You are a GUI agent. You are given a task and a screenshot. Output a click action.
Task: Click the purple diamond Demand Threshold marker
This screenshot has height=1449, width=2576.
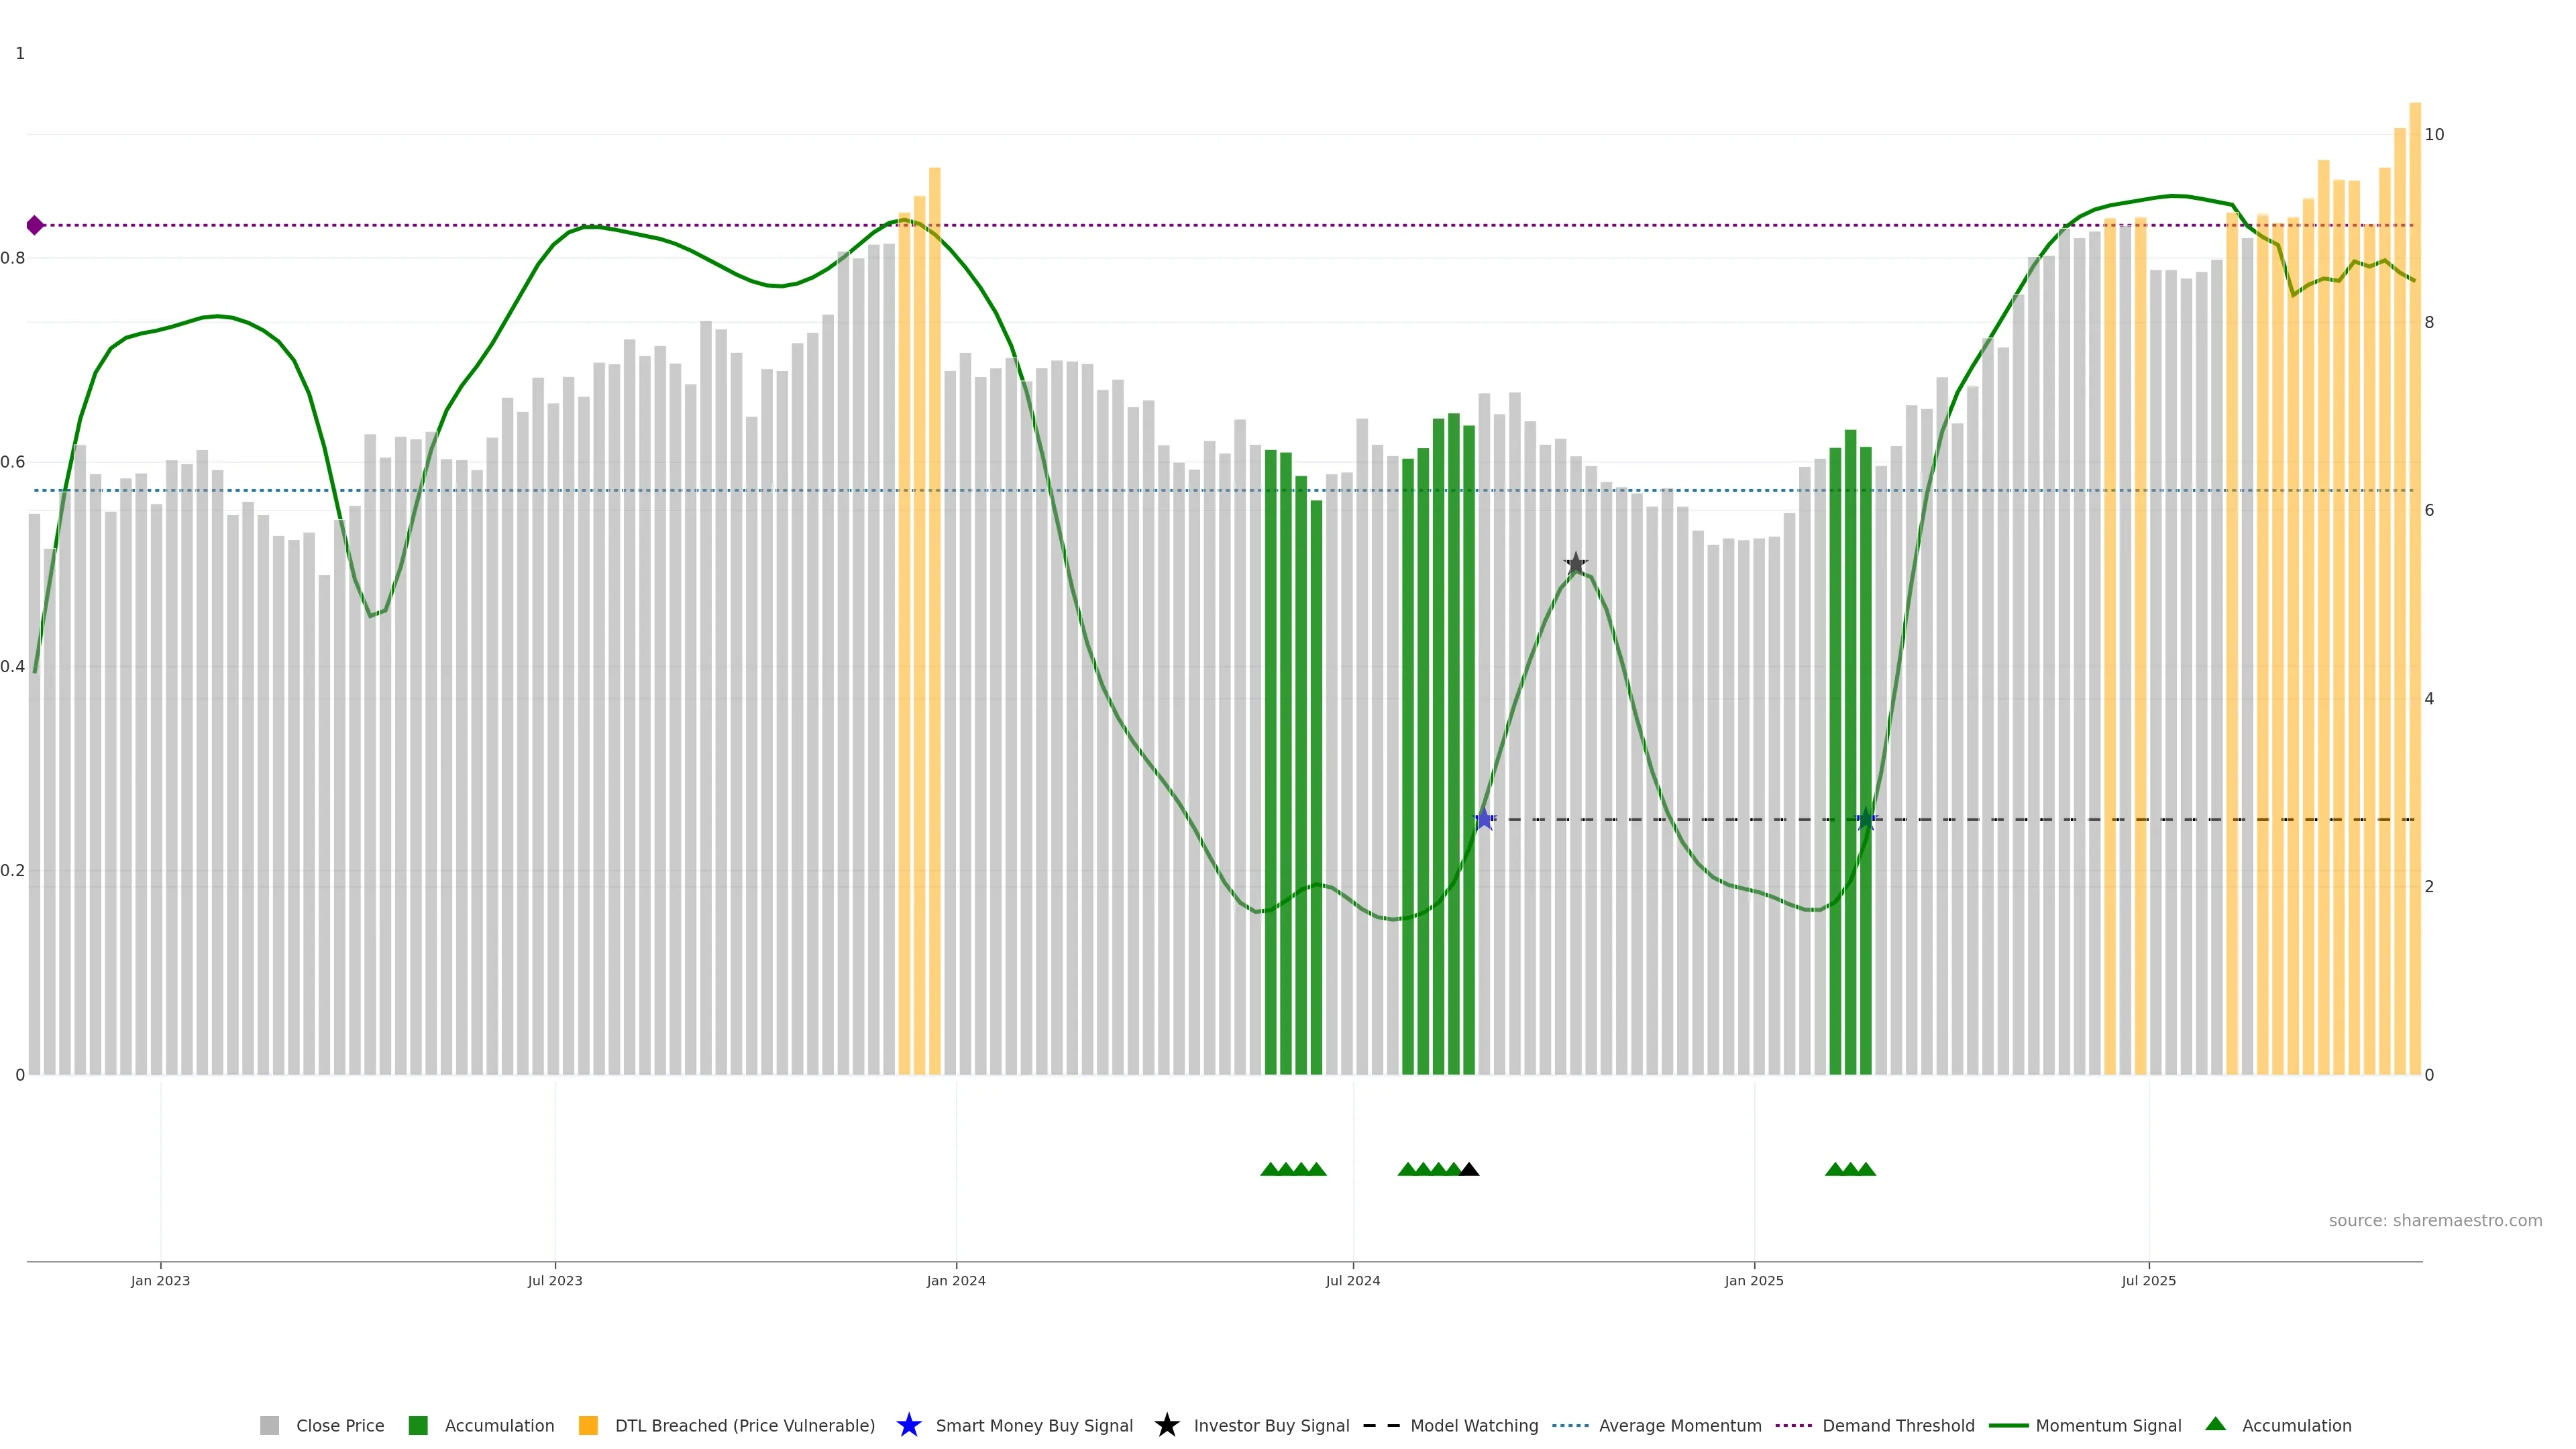[x=35, y=225]
